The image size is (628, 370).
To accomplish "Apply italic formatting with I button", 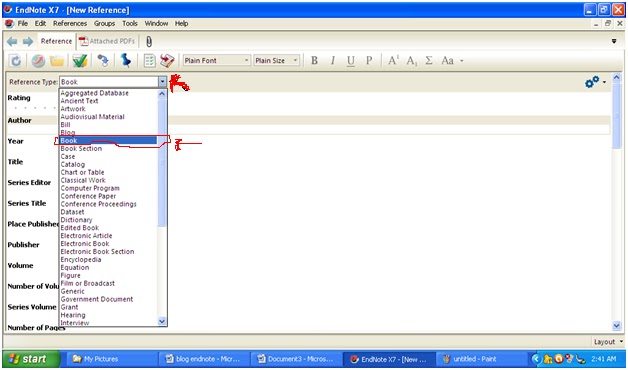I will (x=332, y=61).
